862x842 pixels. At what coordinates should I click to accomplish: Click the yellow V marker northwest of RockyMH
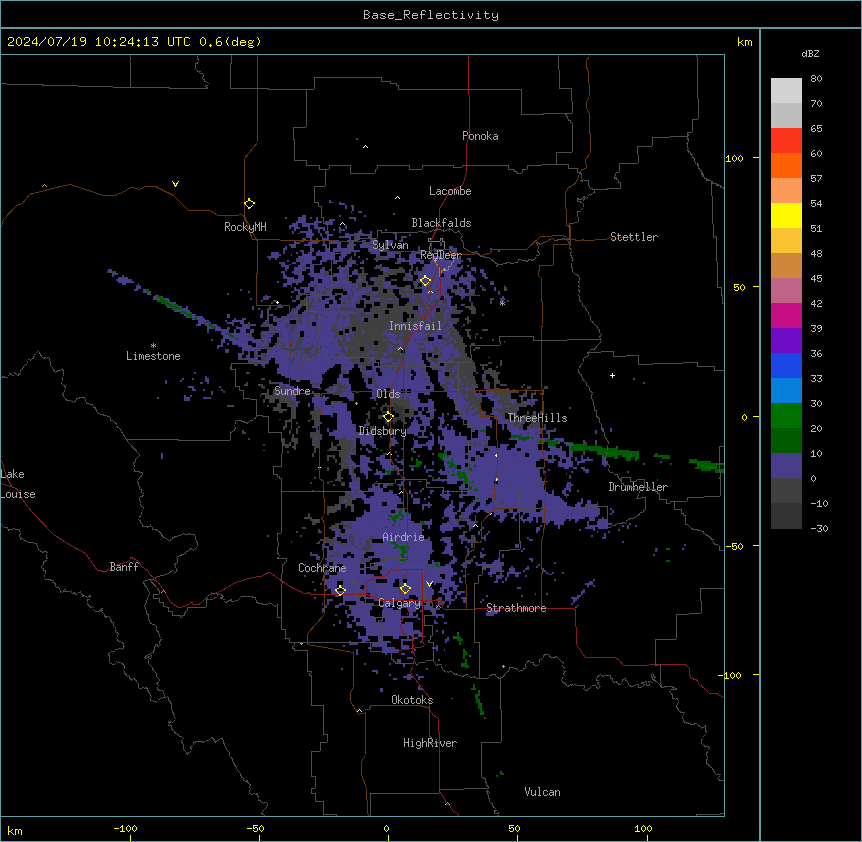click(175, 184)
